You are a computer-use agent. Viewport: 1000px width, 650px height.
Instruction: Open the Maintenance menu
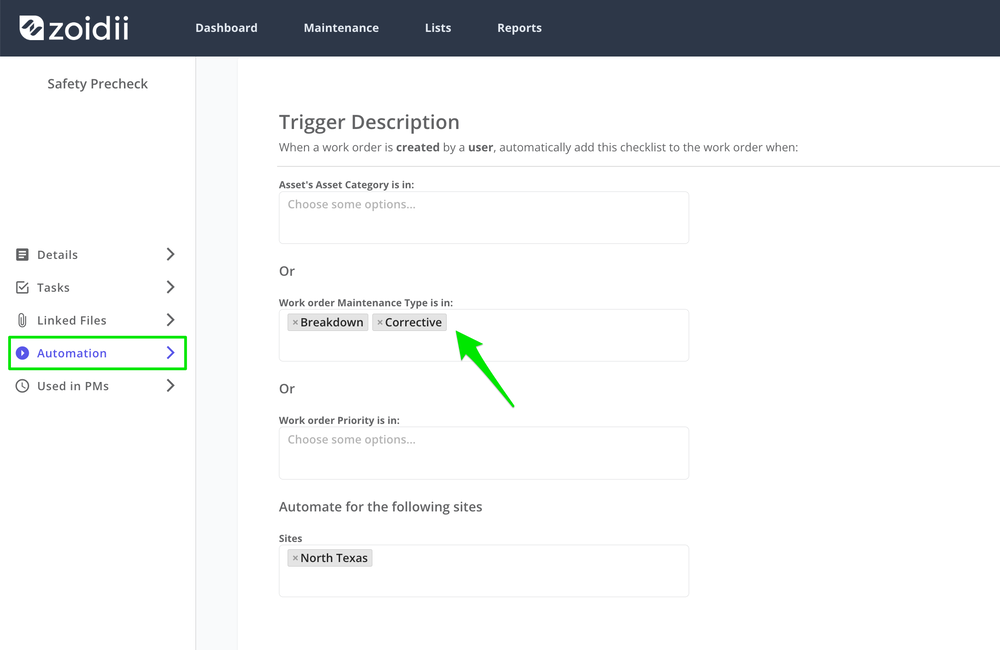tap(341, 28)
